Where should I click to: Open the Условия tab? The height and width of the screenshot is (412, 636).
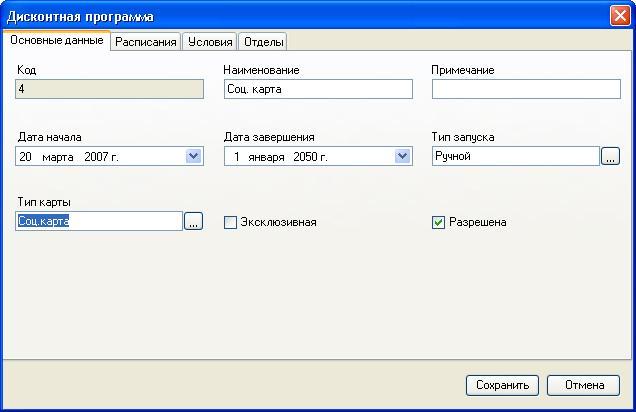click(210, 42)
